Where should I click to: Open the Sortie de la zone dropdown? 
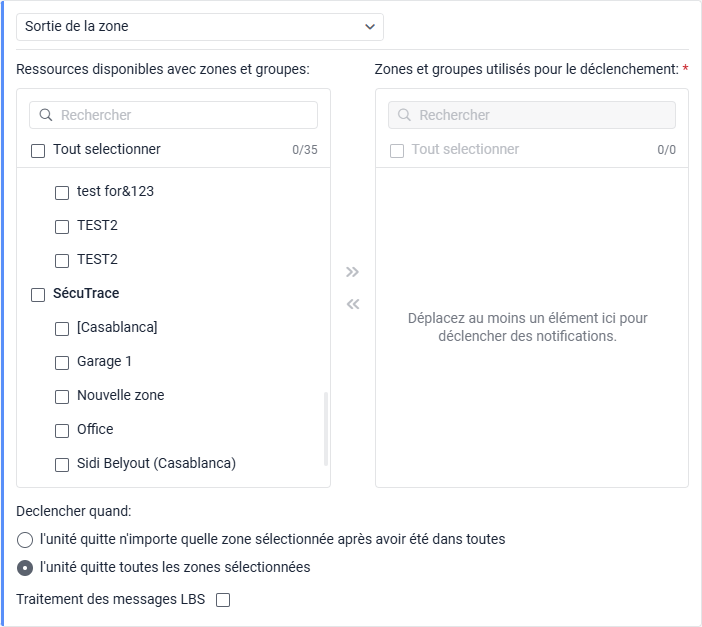point(200,26)
